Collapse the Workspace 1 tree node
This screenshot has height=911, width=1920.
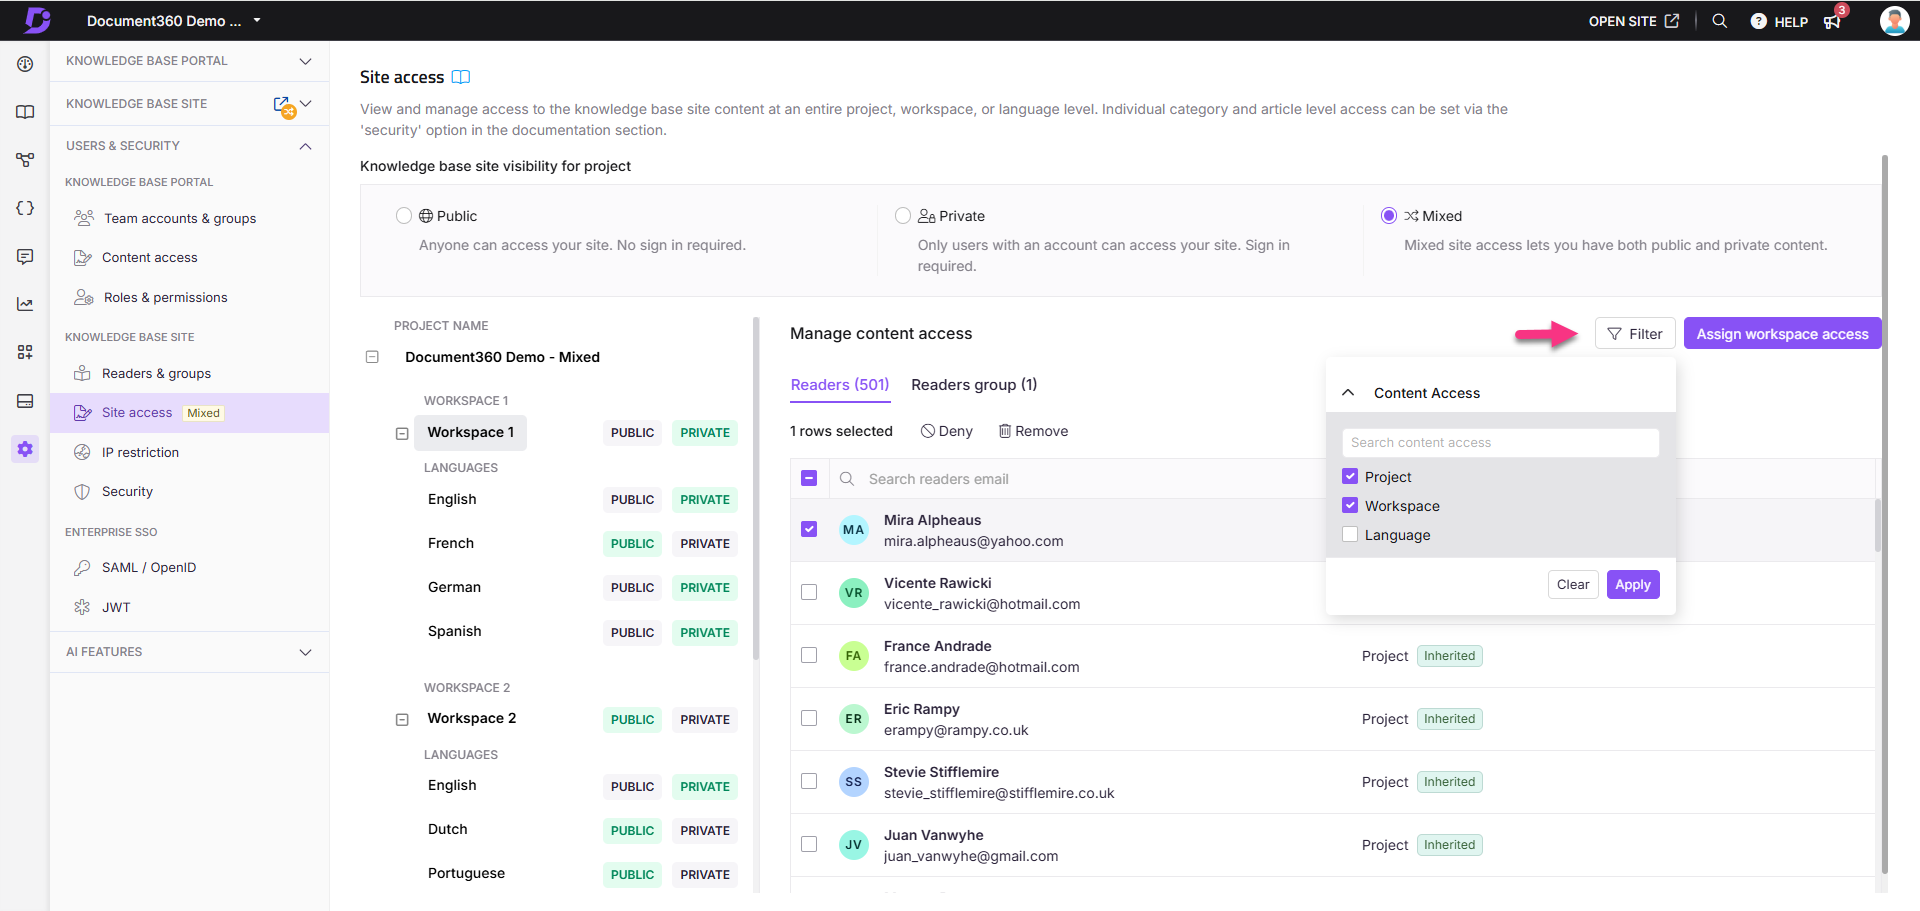tap(402, 433)
